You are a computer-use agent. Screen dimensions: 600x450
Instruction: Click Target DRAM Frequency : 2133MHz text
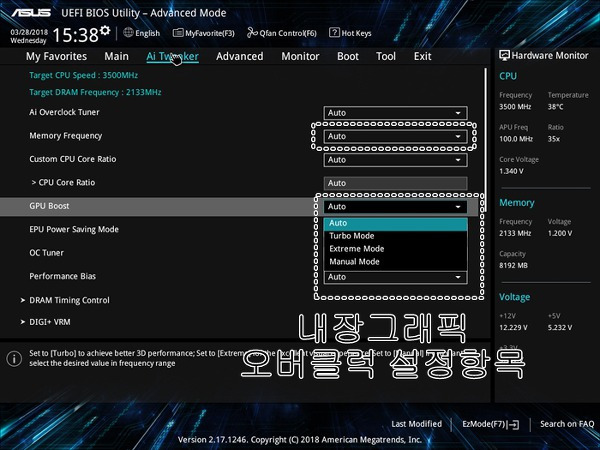pyautogui.click(x=95, y=92)
